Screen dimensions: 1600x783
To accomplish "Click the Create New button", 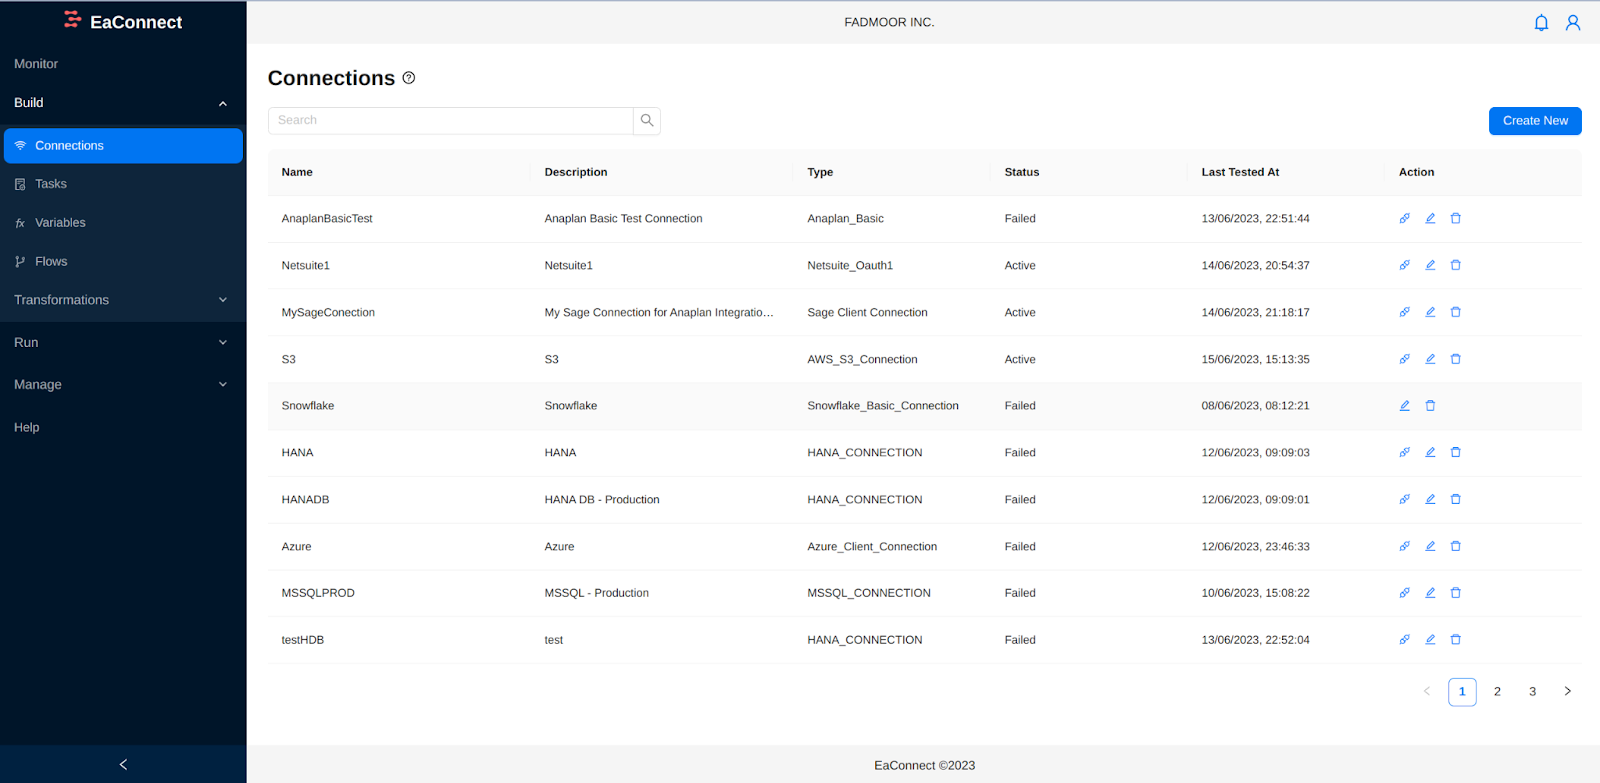I will 1535,121.
